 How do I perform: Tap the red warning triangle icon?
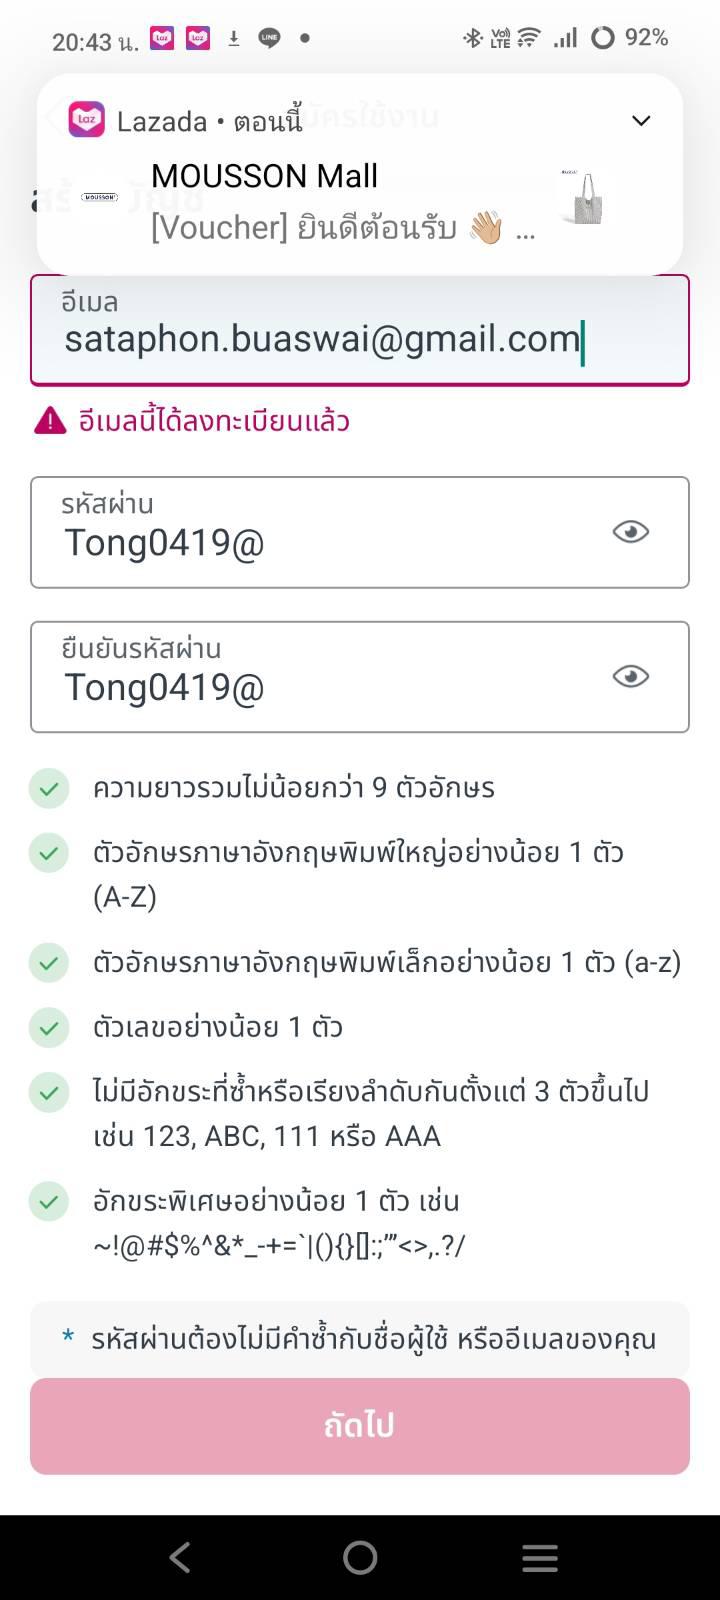point(50,421)
